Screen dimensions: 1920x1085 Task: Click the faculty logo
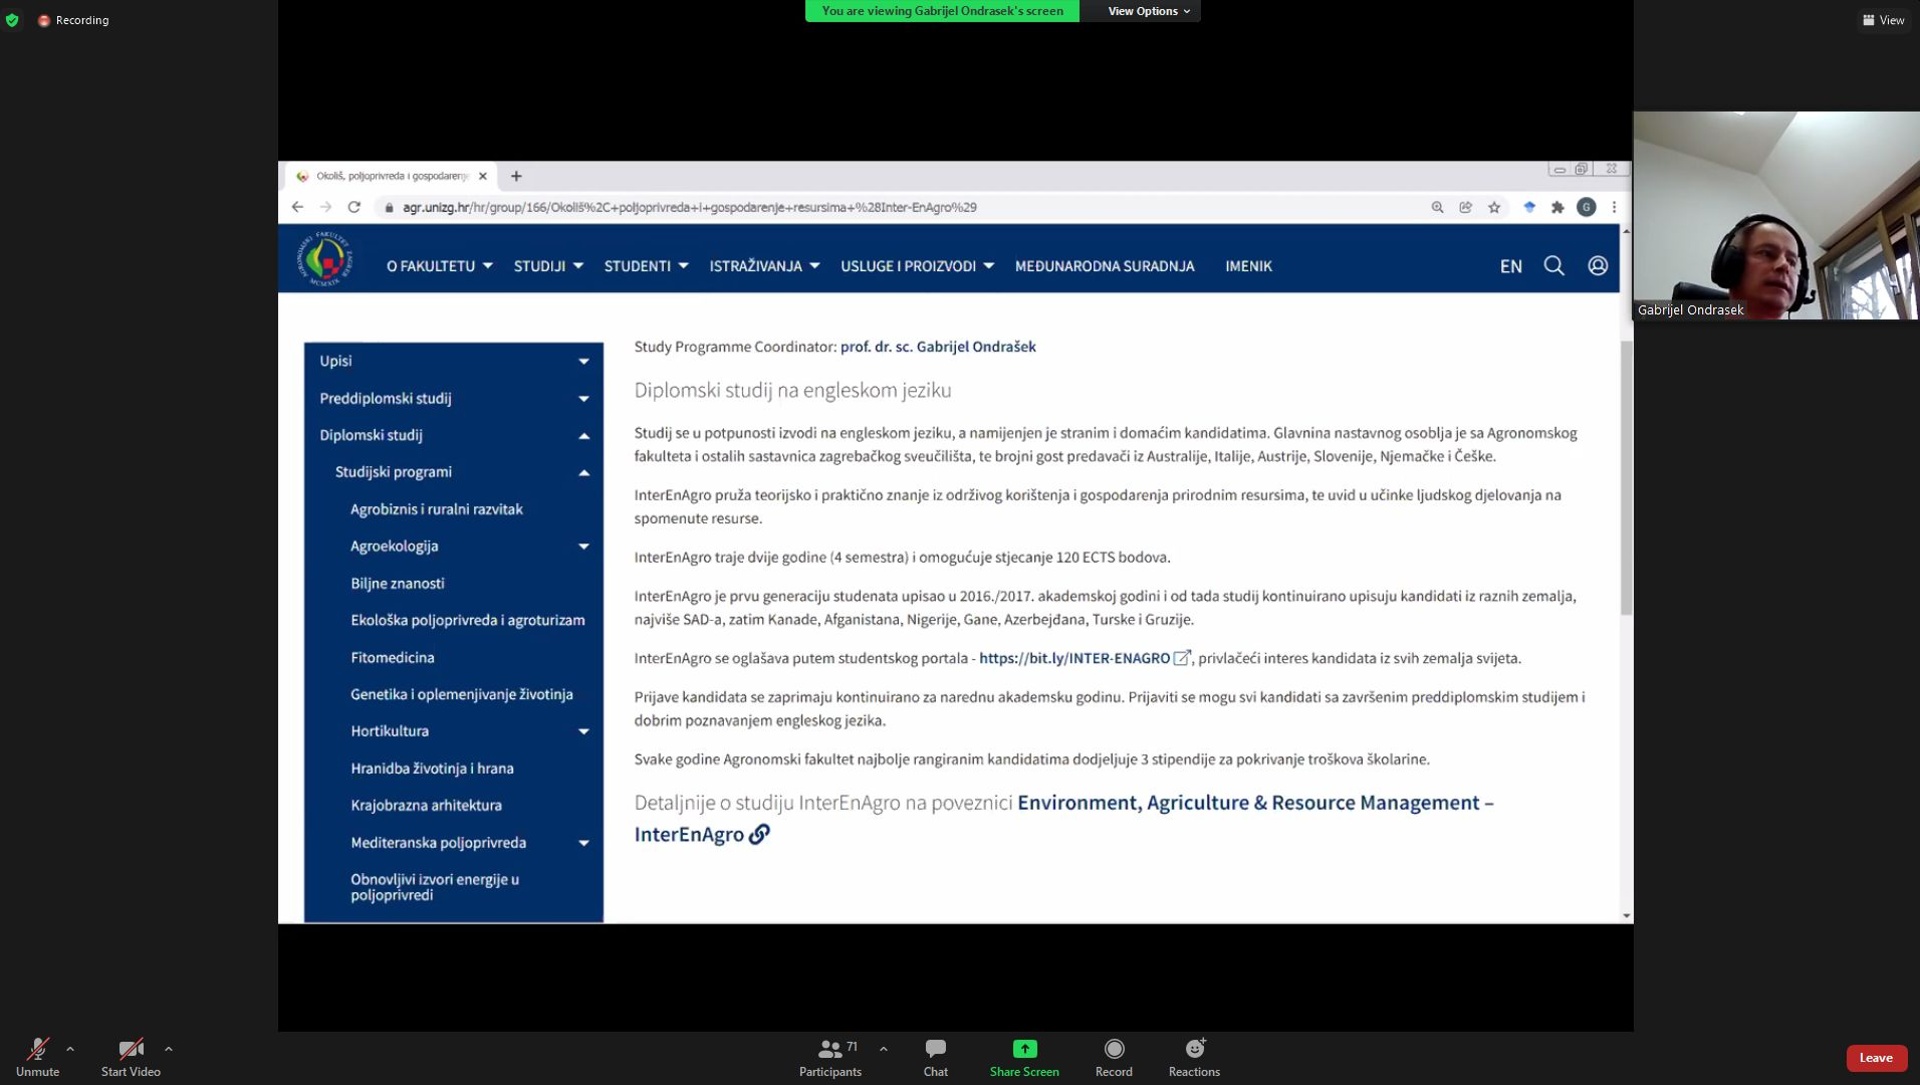pos(325,259)
